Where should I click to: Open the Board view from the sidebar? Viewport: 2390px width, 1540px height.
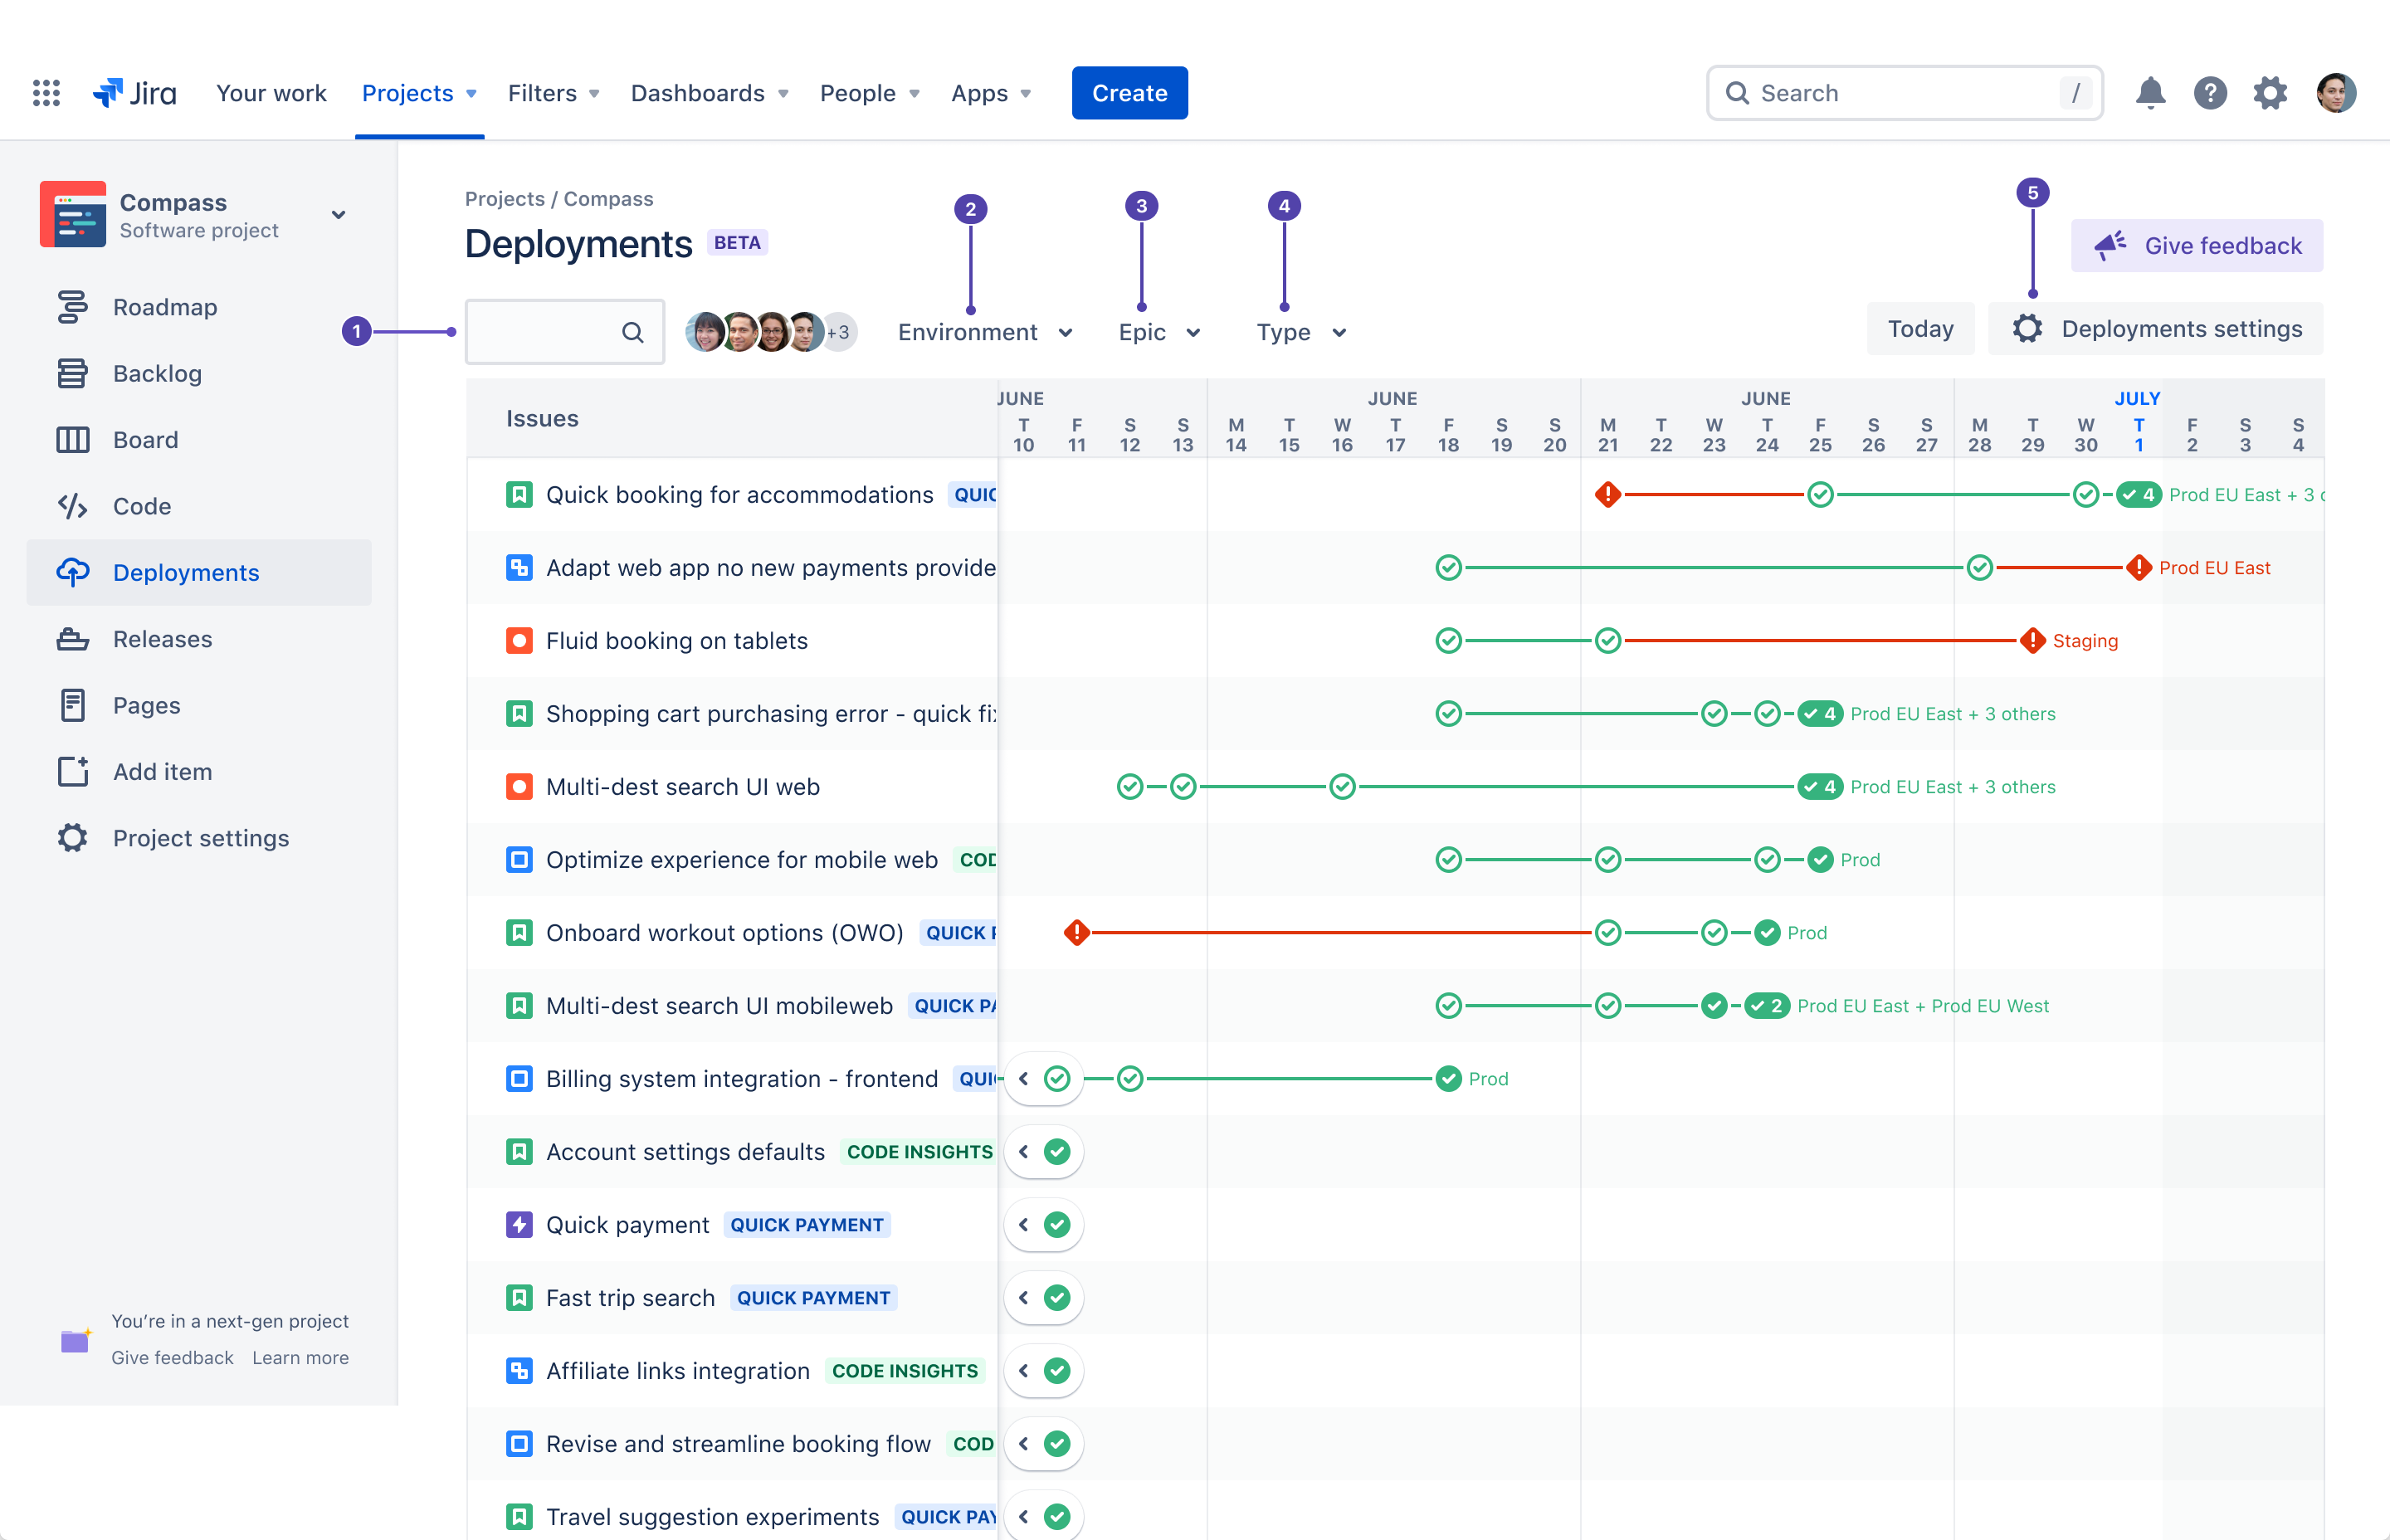click(73, 439)
